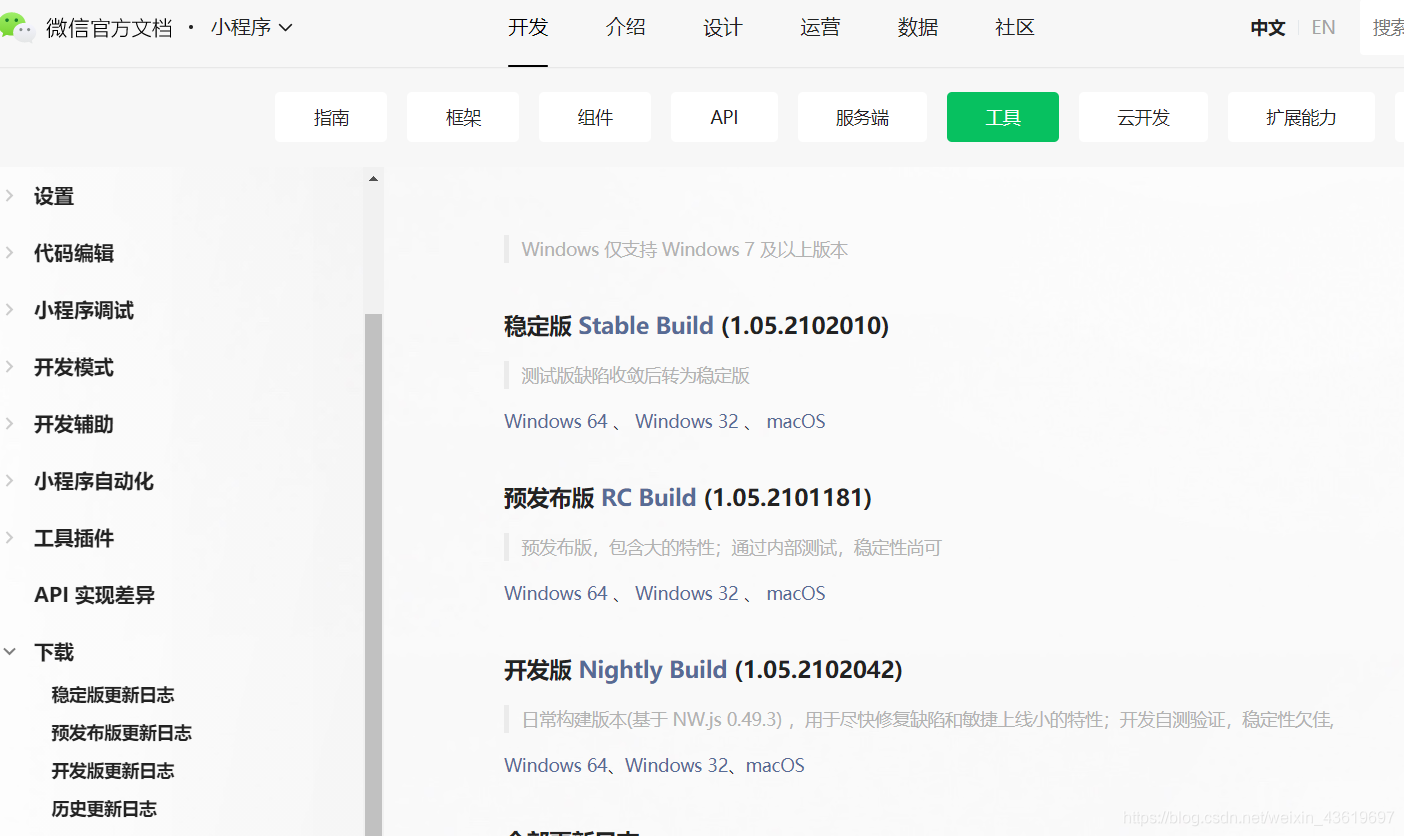The width and height of the screenshot is (1404, 836).
Task: Switch language to EN
Action: pyautogui.click(x=1323, y=28)
